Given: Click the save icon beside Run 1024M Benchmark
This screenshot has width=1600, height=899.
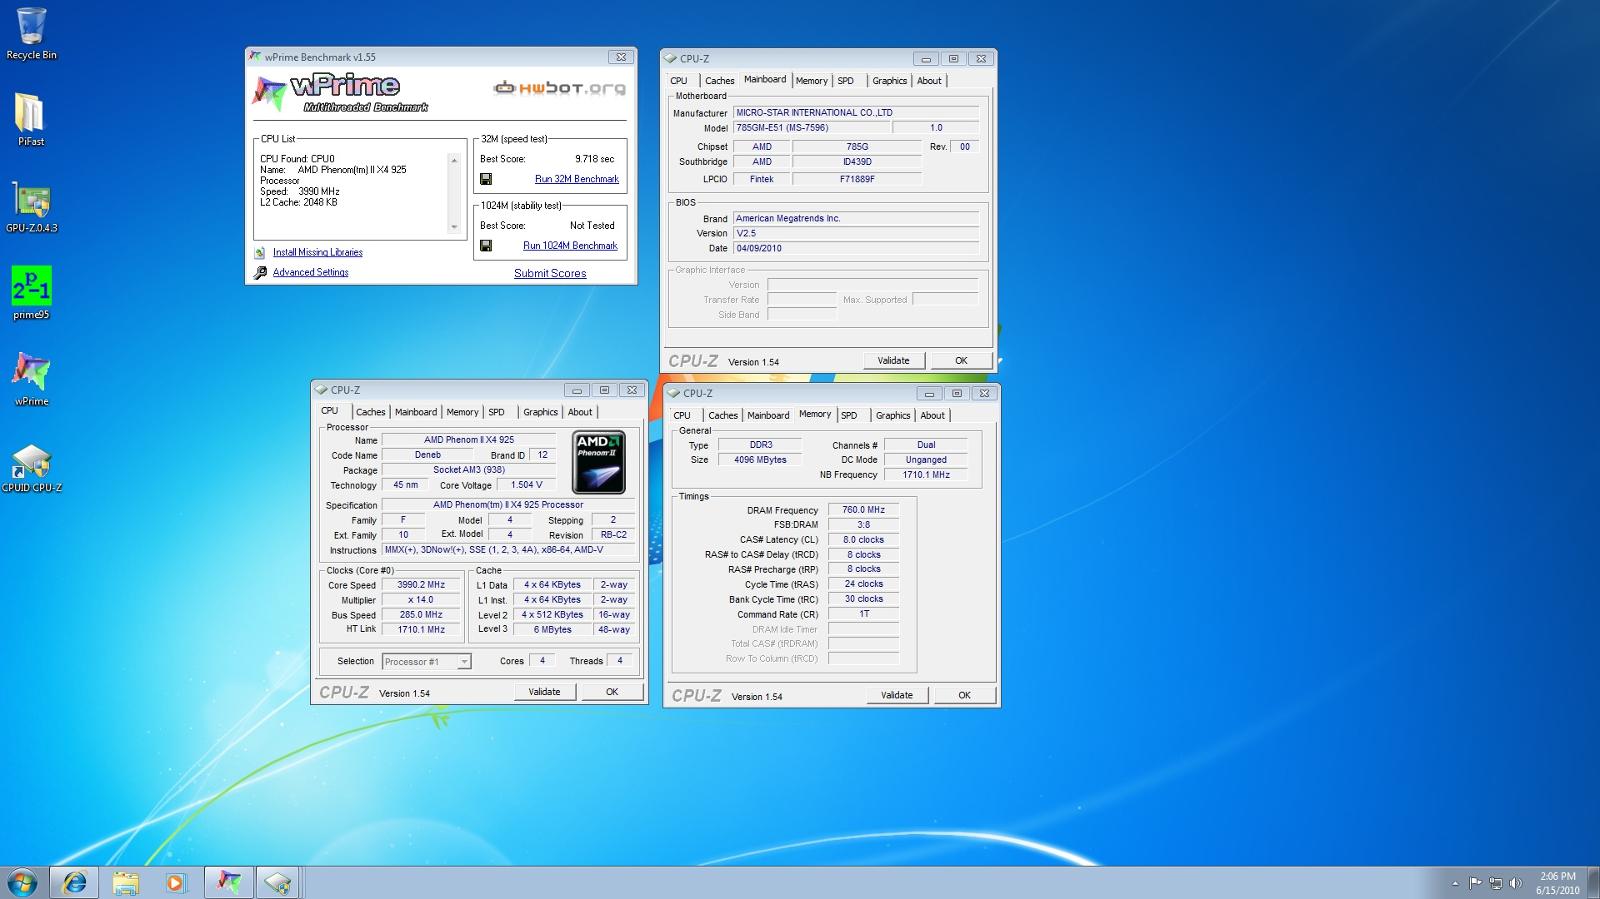Looking at the screenshot, I should [486, 245].
